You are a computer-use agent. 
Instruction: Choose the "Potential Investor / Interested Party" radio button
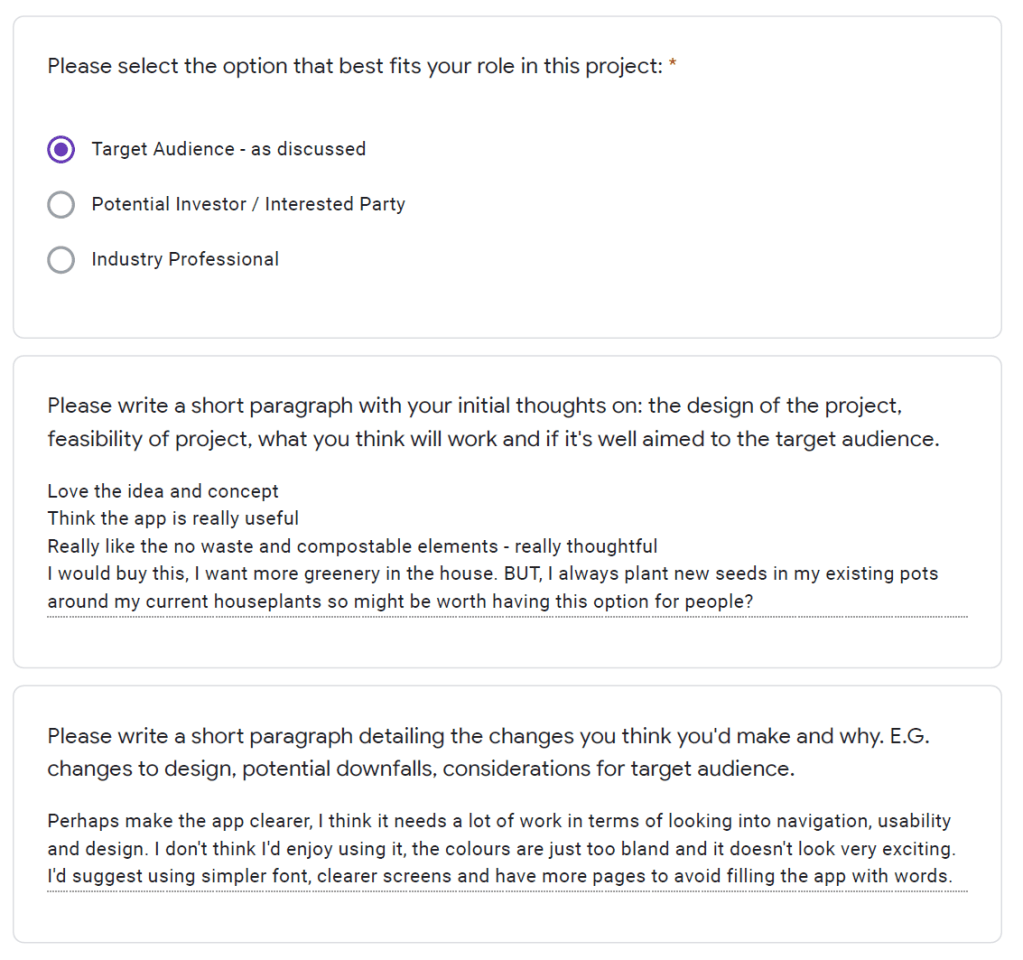coord(61,205)
